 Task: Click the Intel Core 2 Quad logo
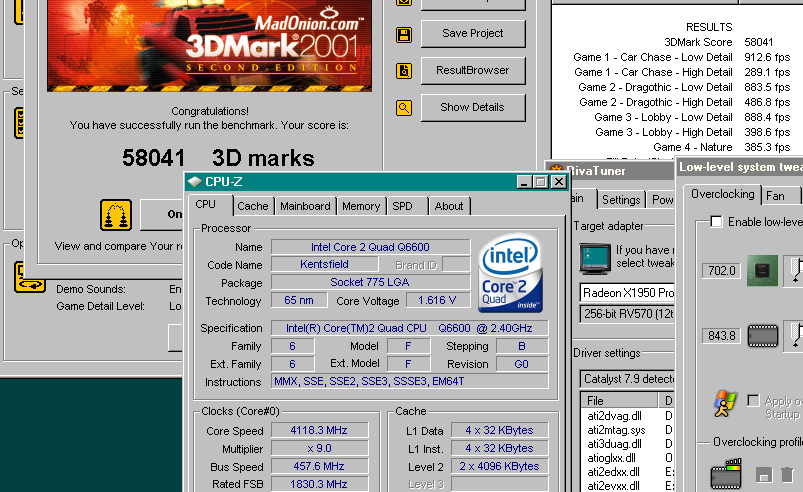pyautogui.click(x=511, y=273)
